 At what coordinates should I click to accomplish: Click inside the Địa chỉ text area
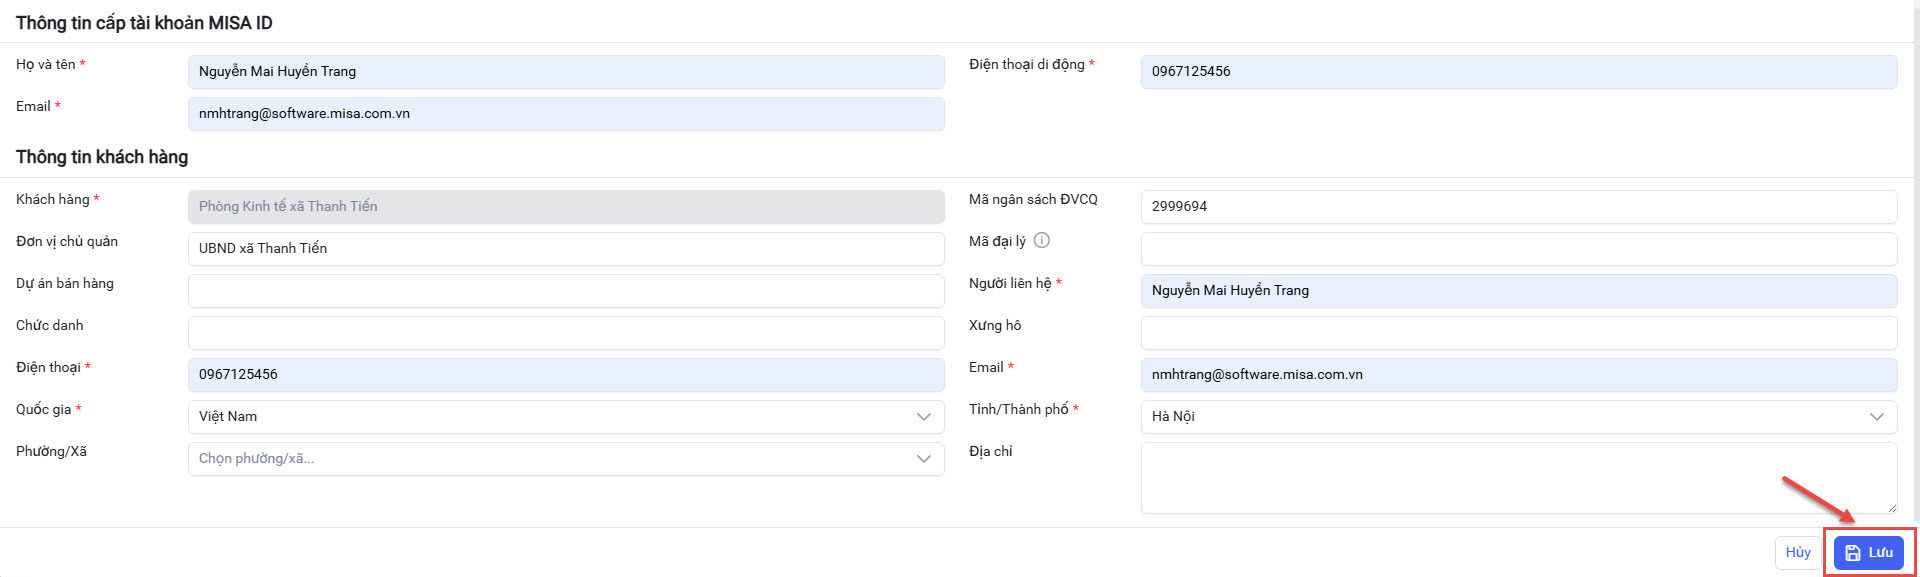[x=1518, y=478]
